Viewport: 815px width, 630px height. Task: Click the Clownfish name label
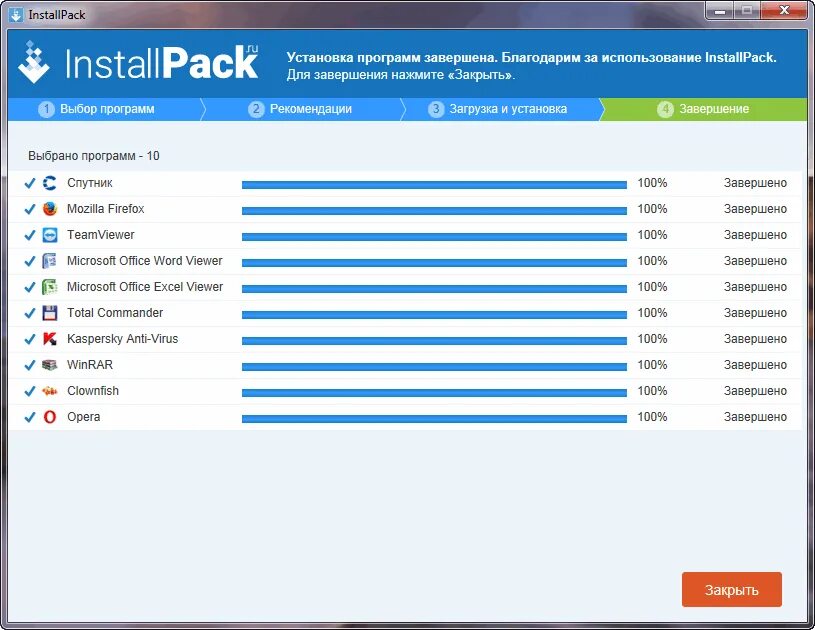tap(93, 391)
